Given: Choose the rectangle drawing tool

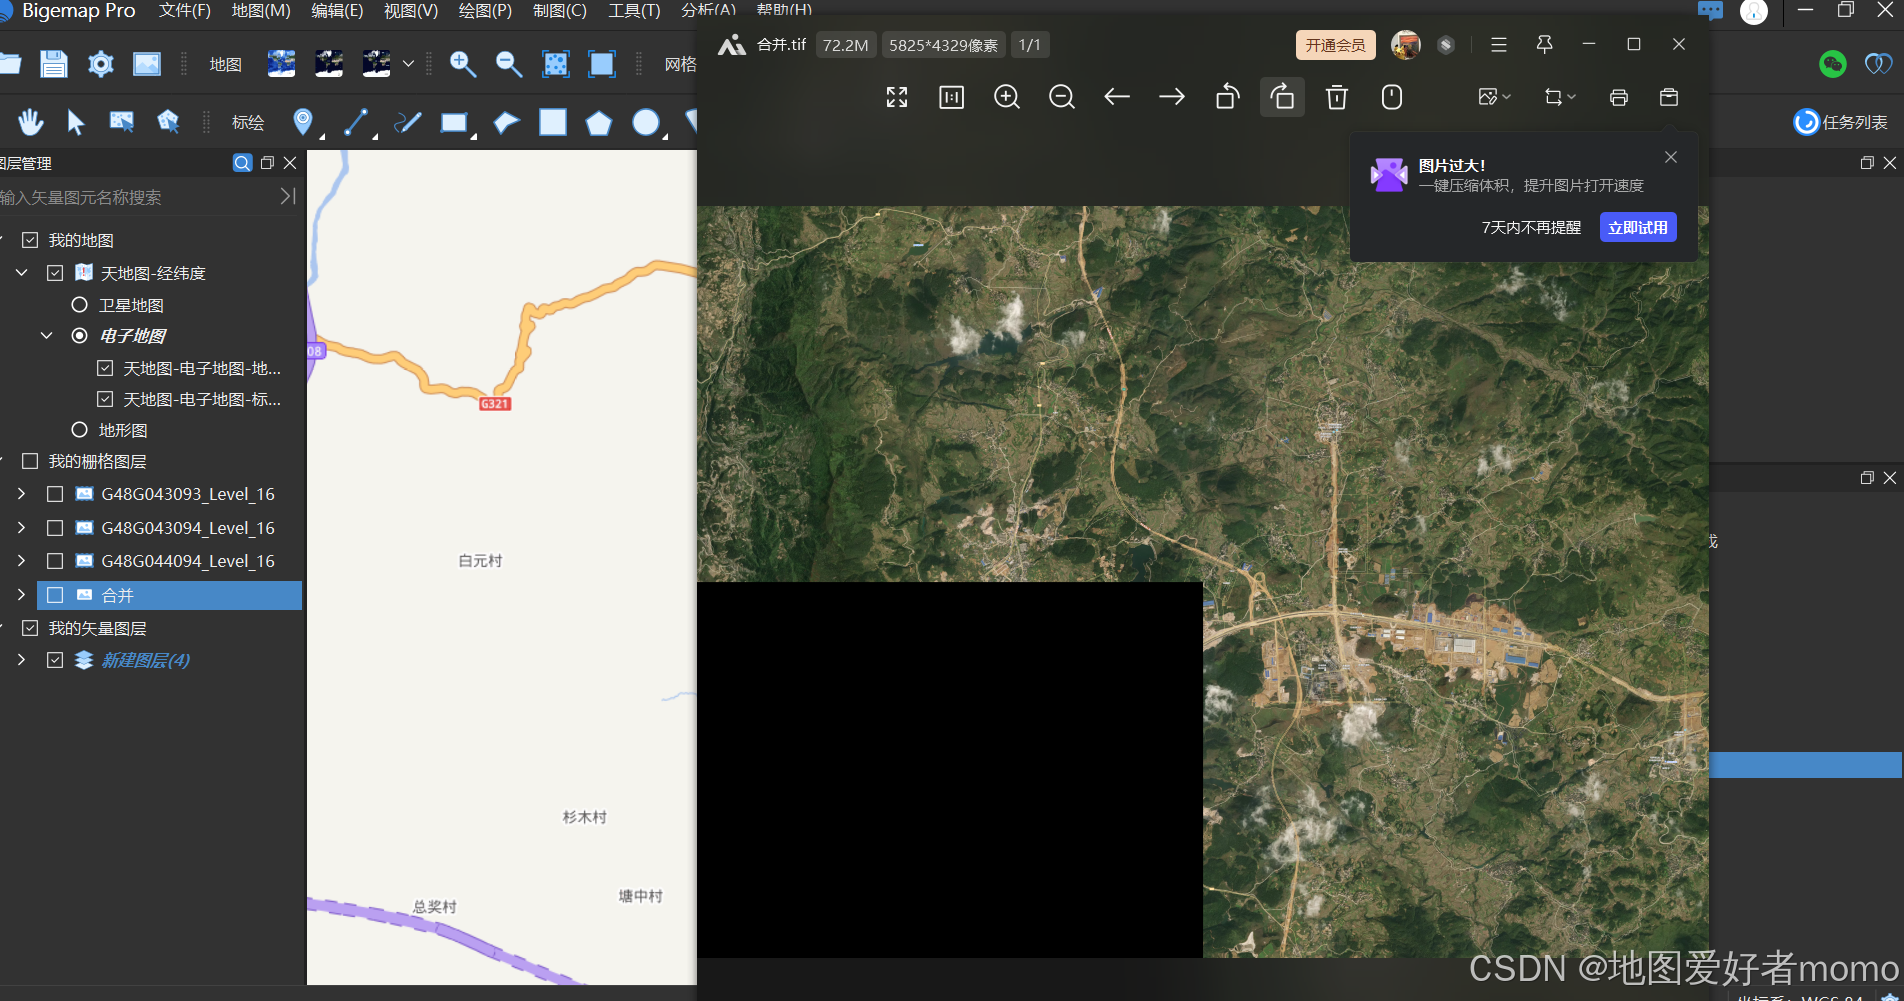Looking at the screenshot, I should [454, 122].
